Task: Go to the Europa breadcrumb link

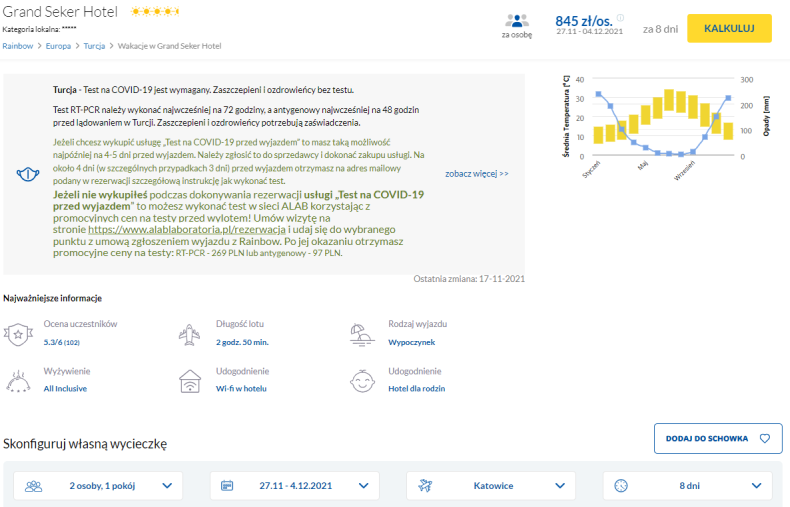Action: click(x=58, y=46)
